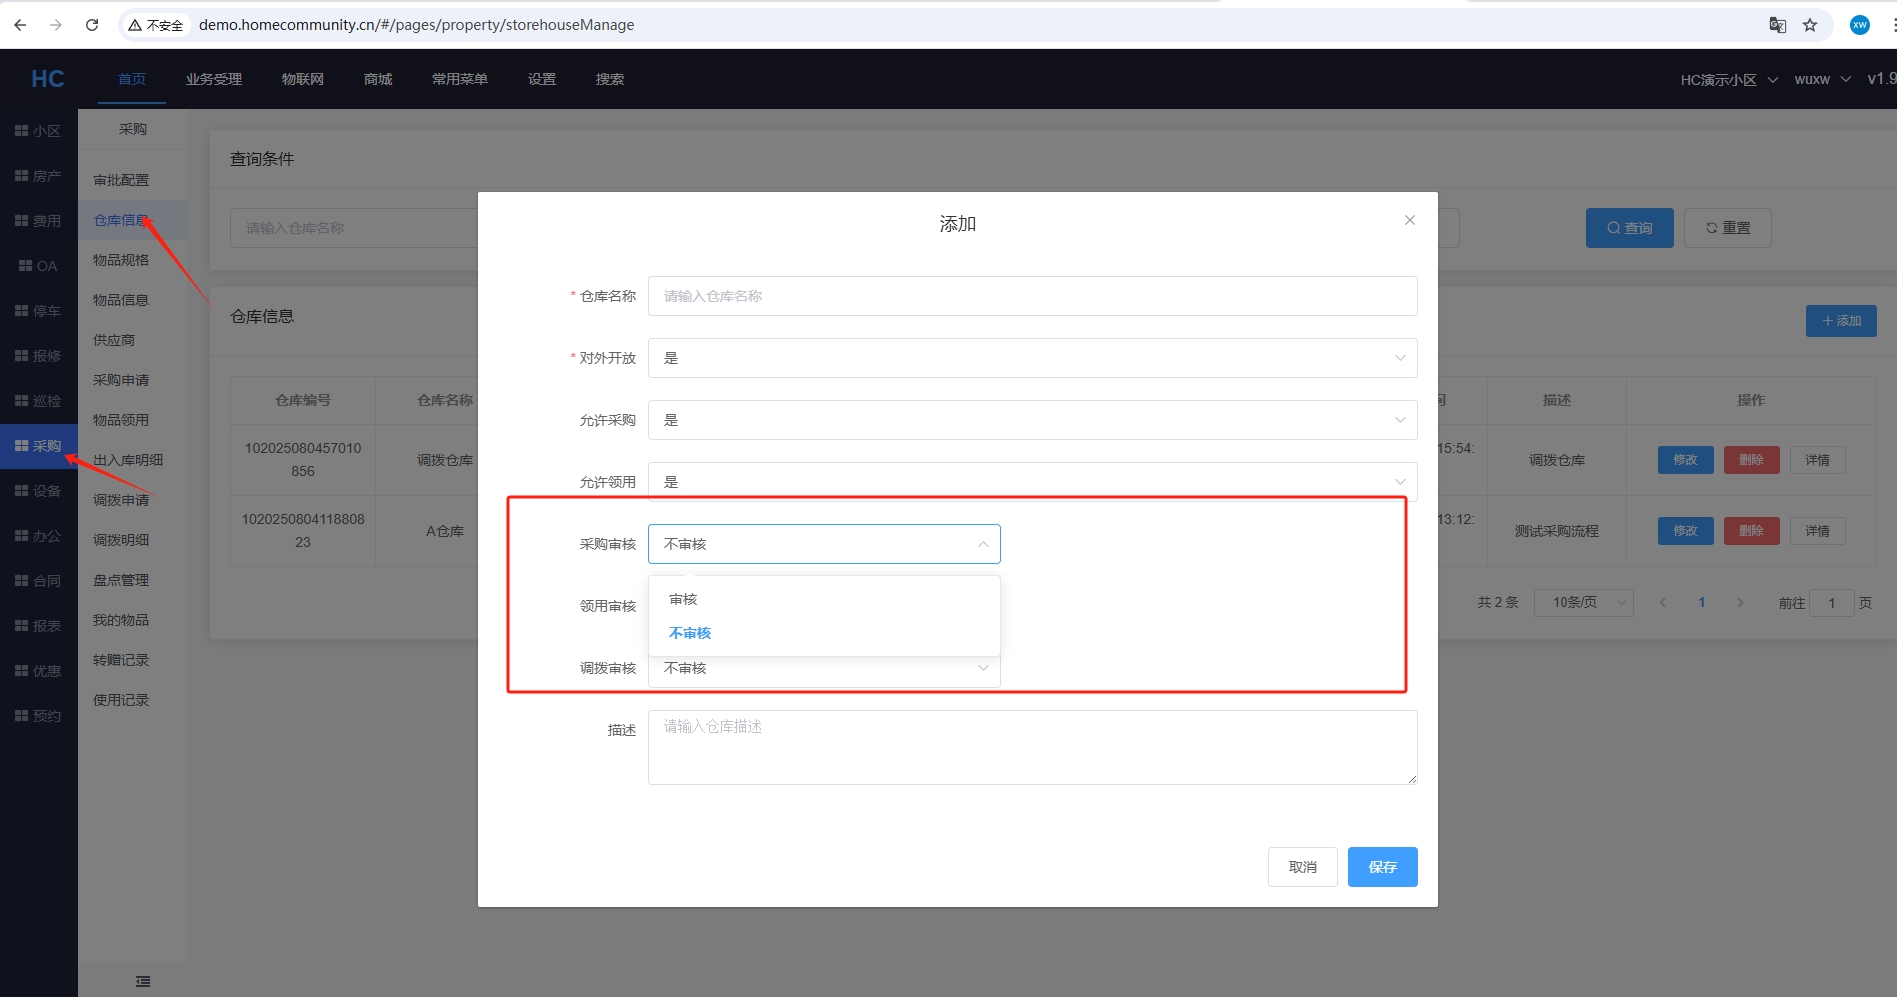Open the 对外开放 dropdown
The width and height of the screenshot is (1897, 997).
tap(1032, 358)
